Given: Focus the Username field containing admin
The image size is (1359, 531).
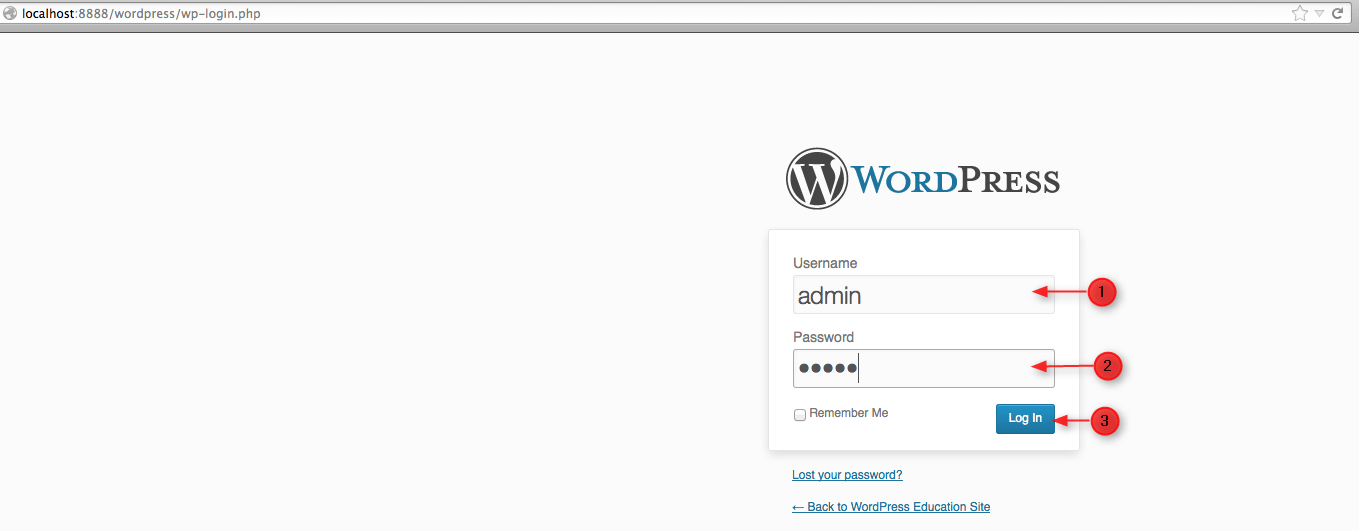Looking at the screenshot, I should tap(924, 295).
